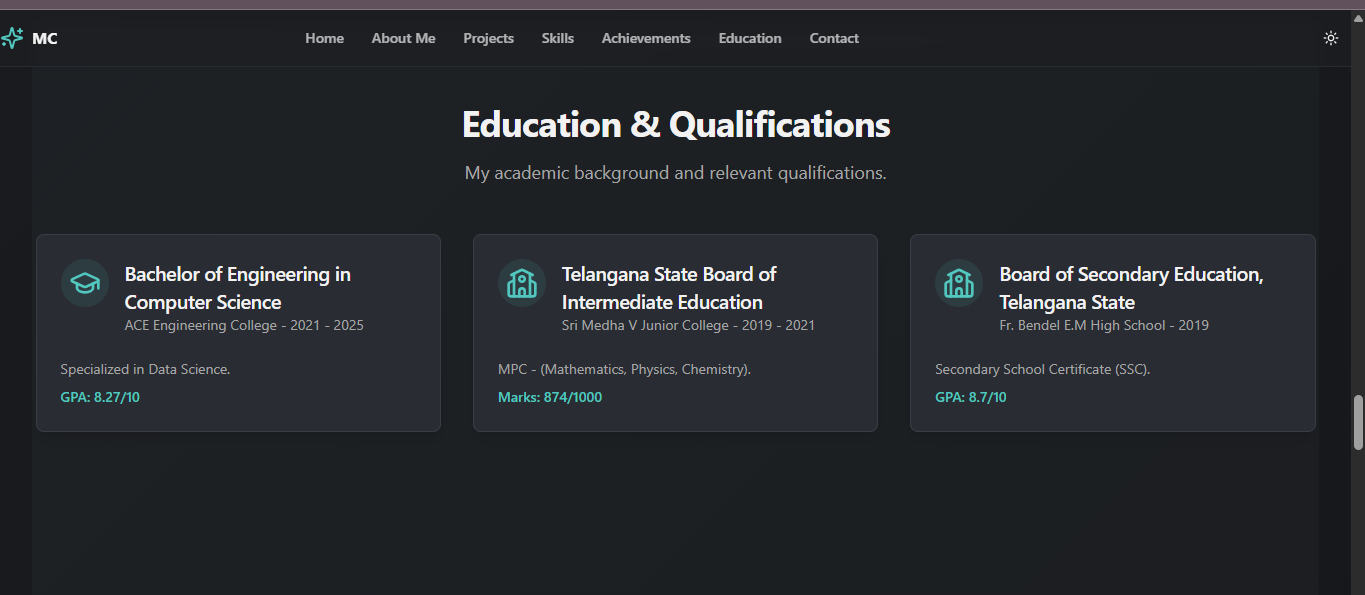Click the Marks: 874/1000 text
1365x595 pixels.
550,397
